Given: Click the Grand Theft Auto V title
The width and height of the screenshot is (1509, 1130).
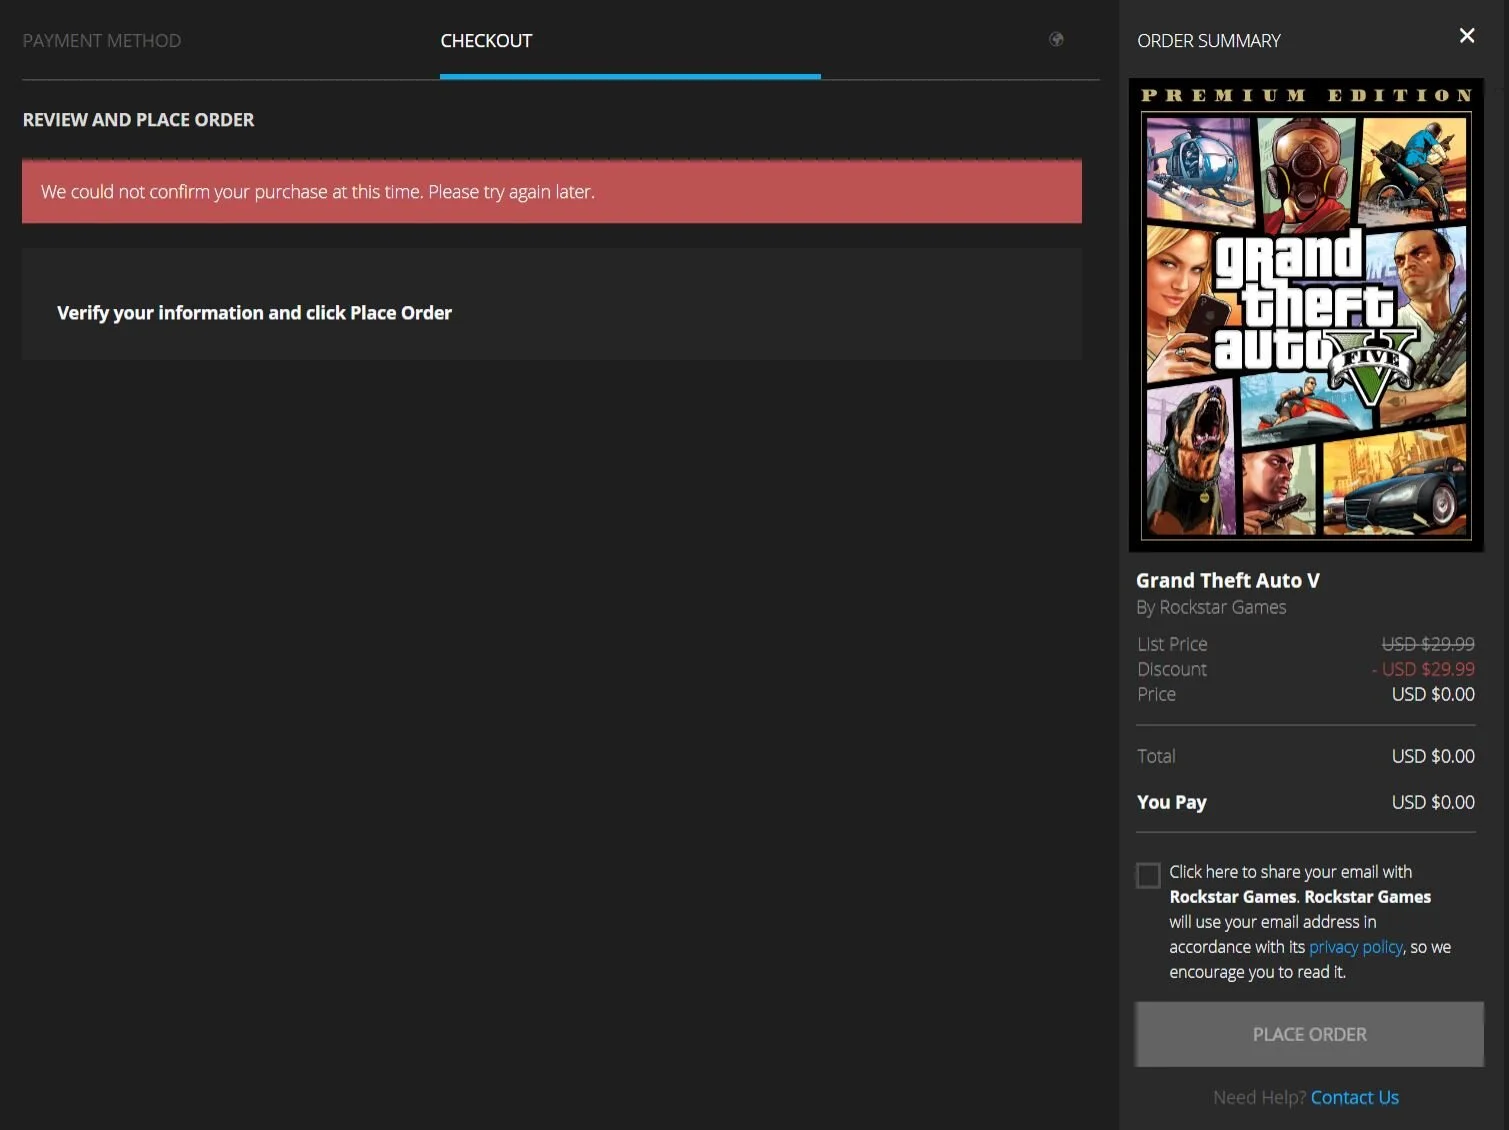Looking at the screenshot, I should (x=1228, y=580).
